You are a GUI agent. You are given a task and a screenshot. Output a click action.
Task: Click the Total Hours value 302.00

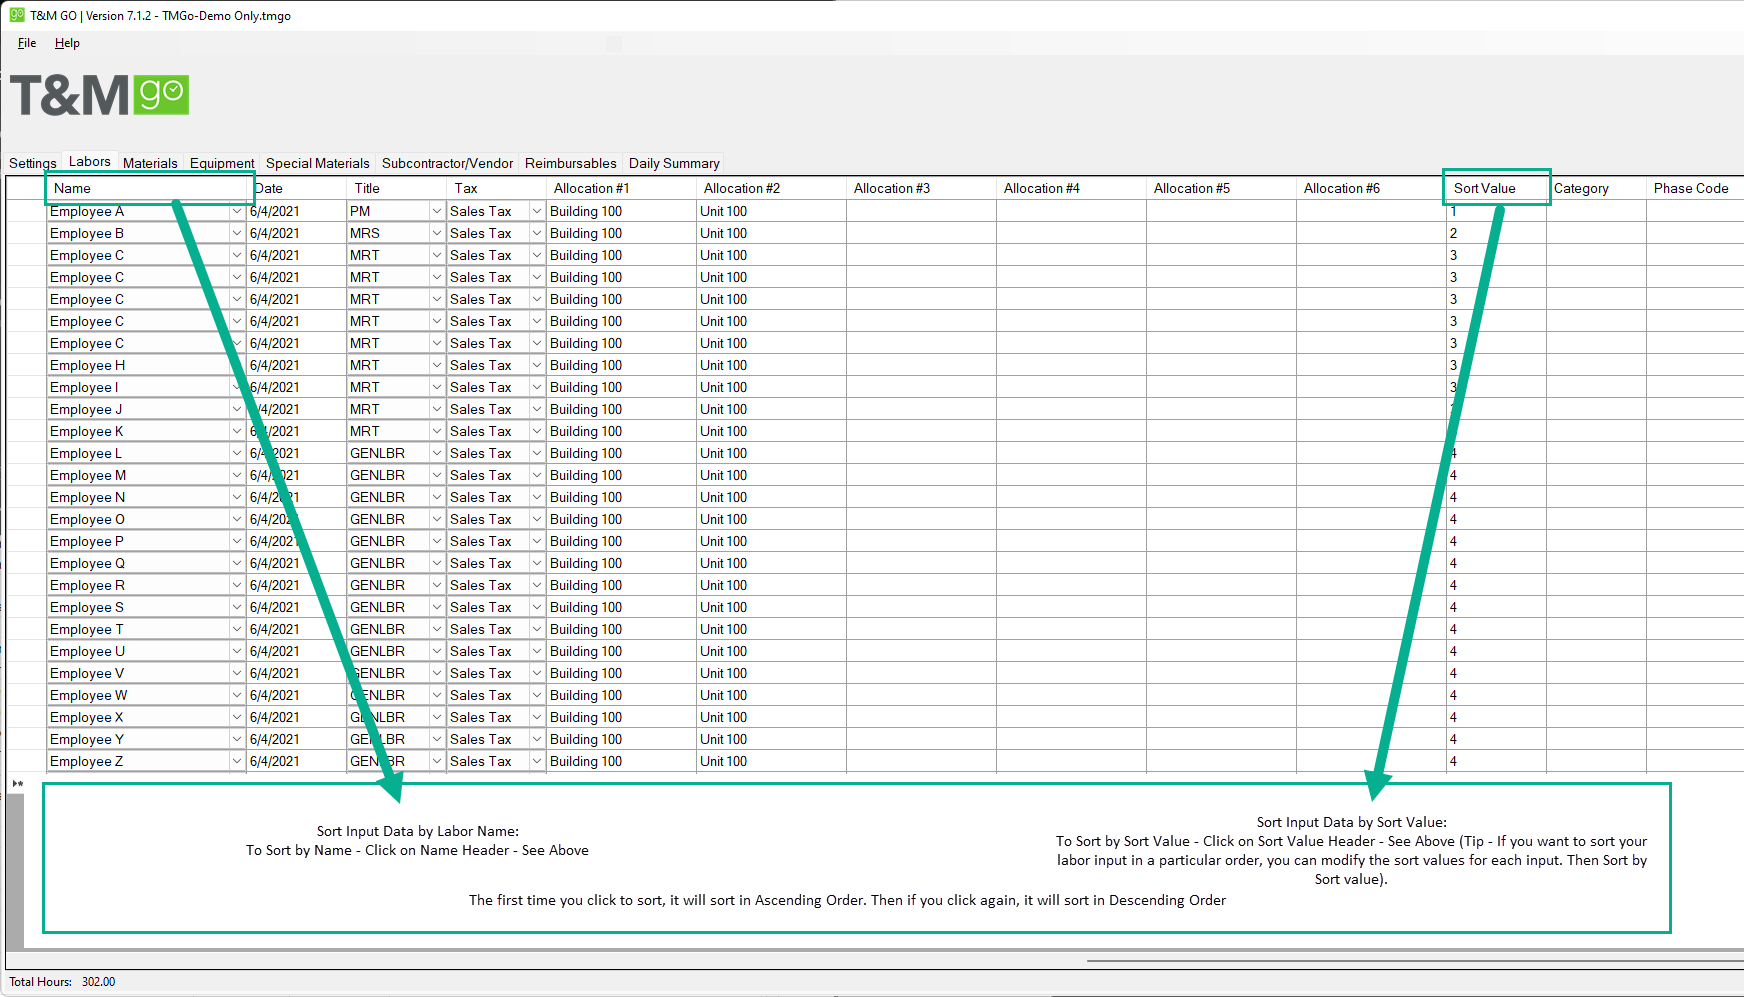tap(98, 982)
